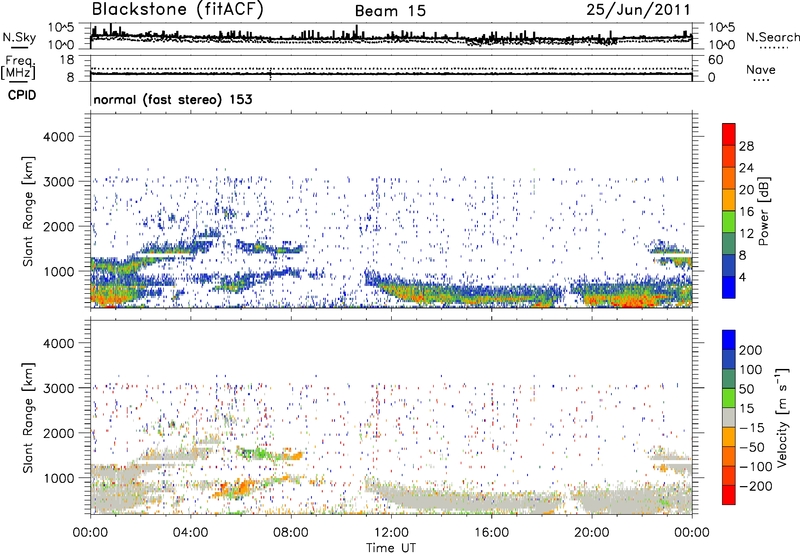Viewport: 800px width, 554px height.
Task: Click the 'N.Sky' legend label
Action: click(x=19, y=37)
